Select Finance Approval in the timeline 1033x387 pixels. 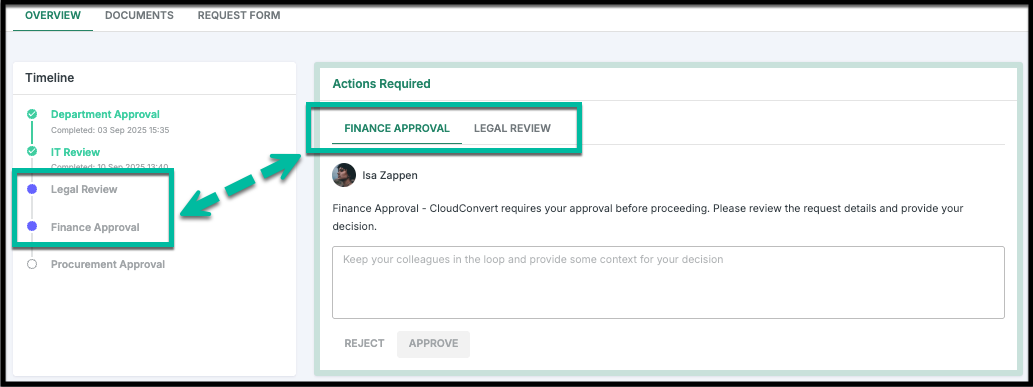click(95, 227)
